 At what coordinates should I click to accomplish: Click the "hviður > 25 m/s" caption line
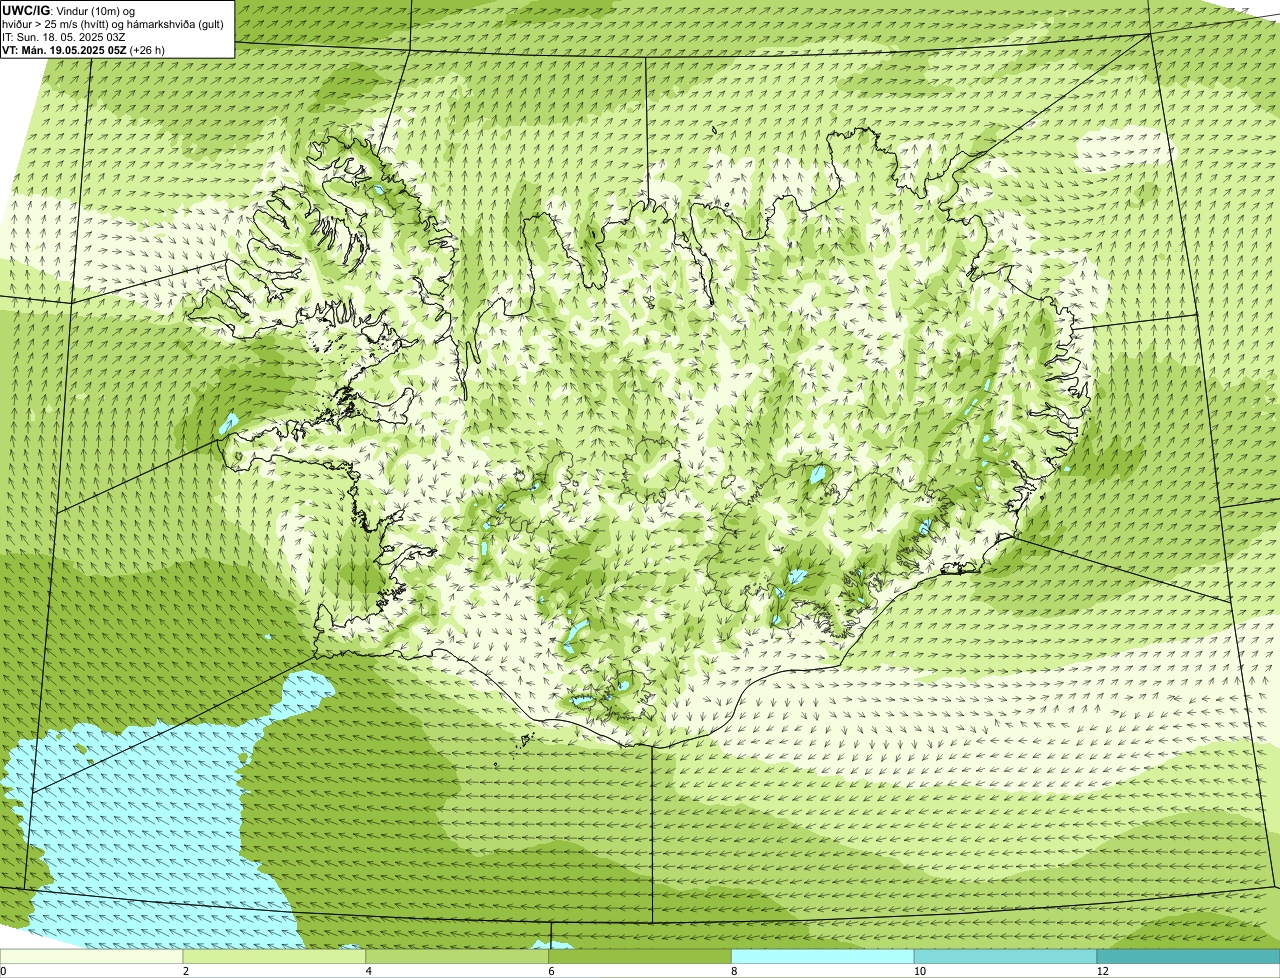pos(112,24)
